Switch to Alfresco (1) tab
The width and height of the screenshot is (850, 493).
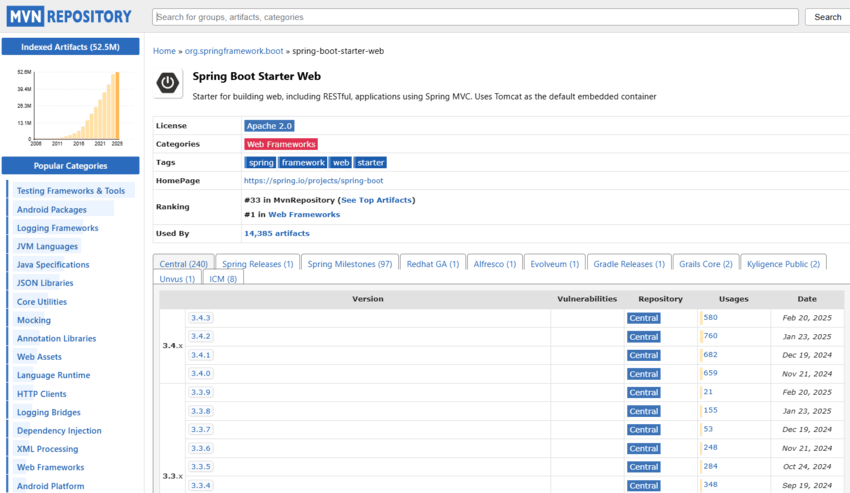[x=494, y=264]
